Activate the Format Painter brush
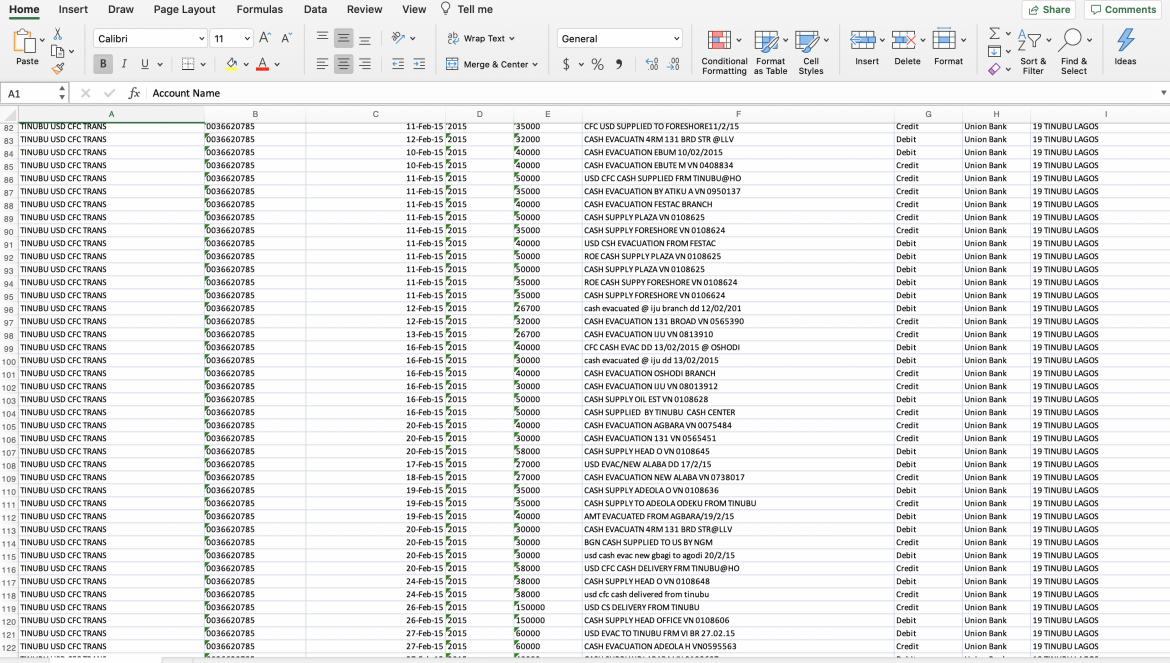The image size is (1170, 663). [57, 68]
